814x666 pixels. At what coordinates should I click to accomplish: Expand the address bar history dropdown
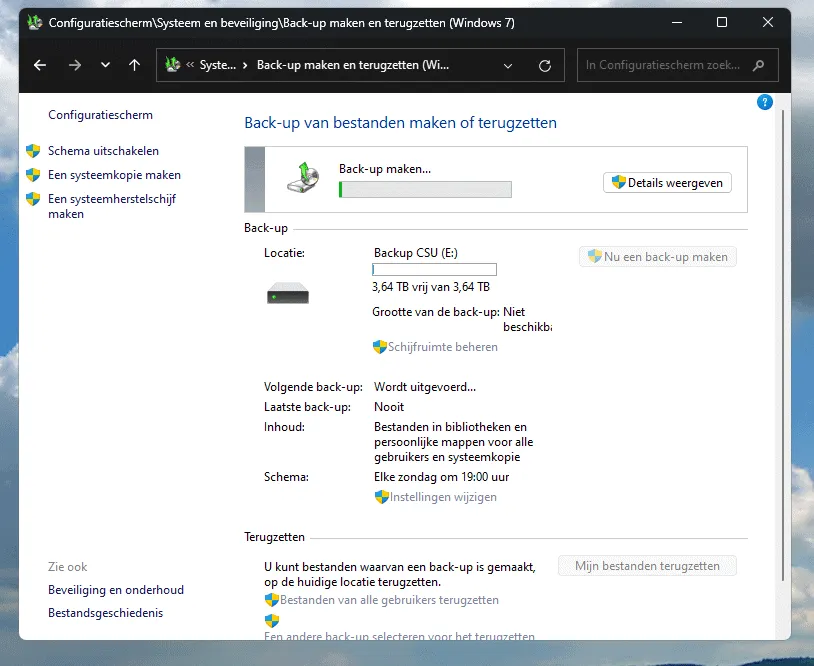[508, 66]
